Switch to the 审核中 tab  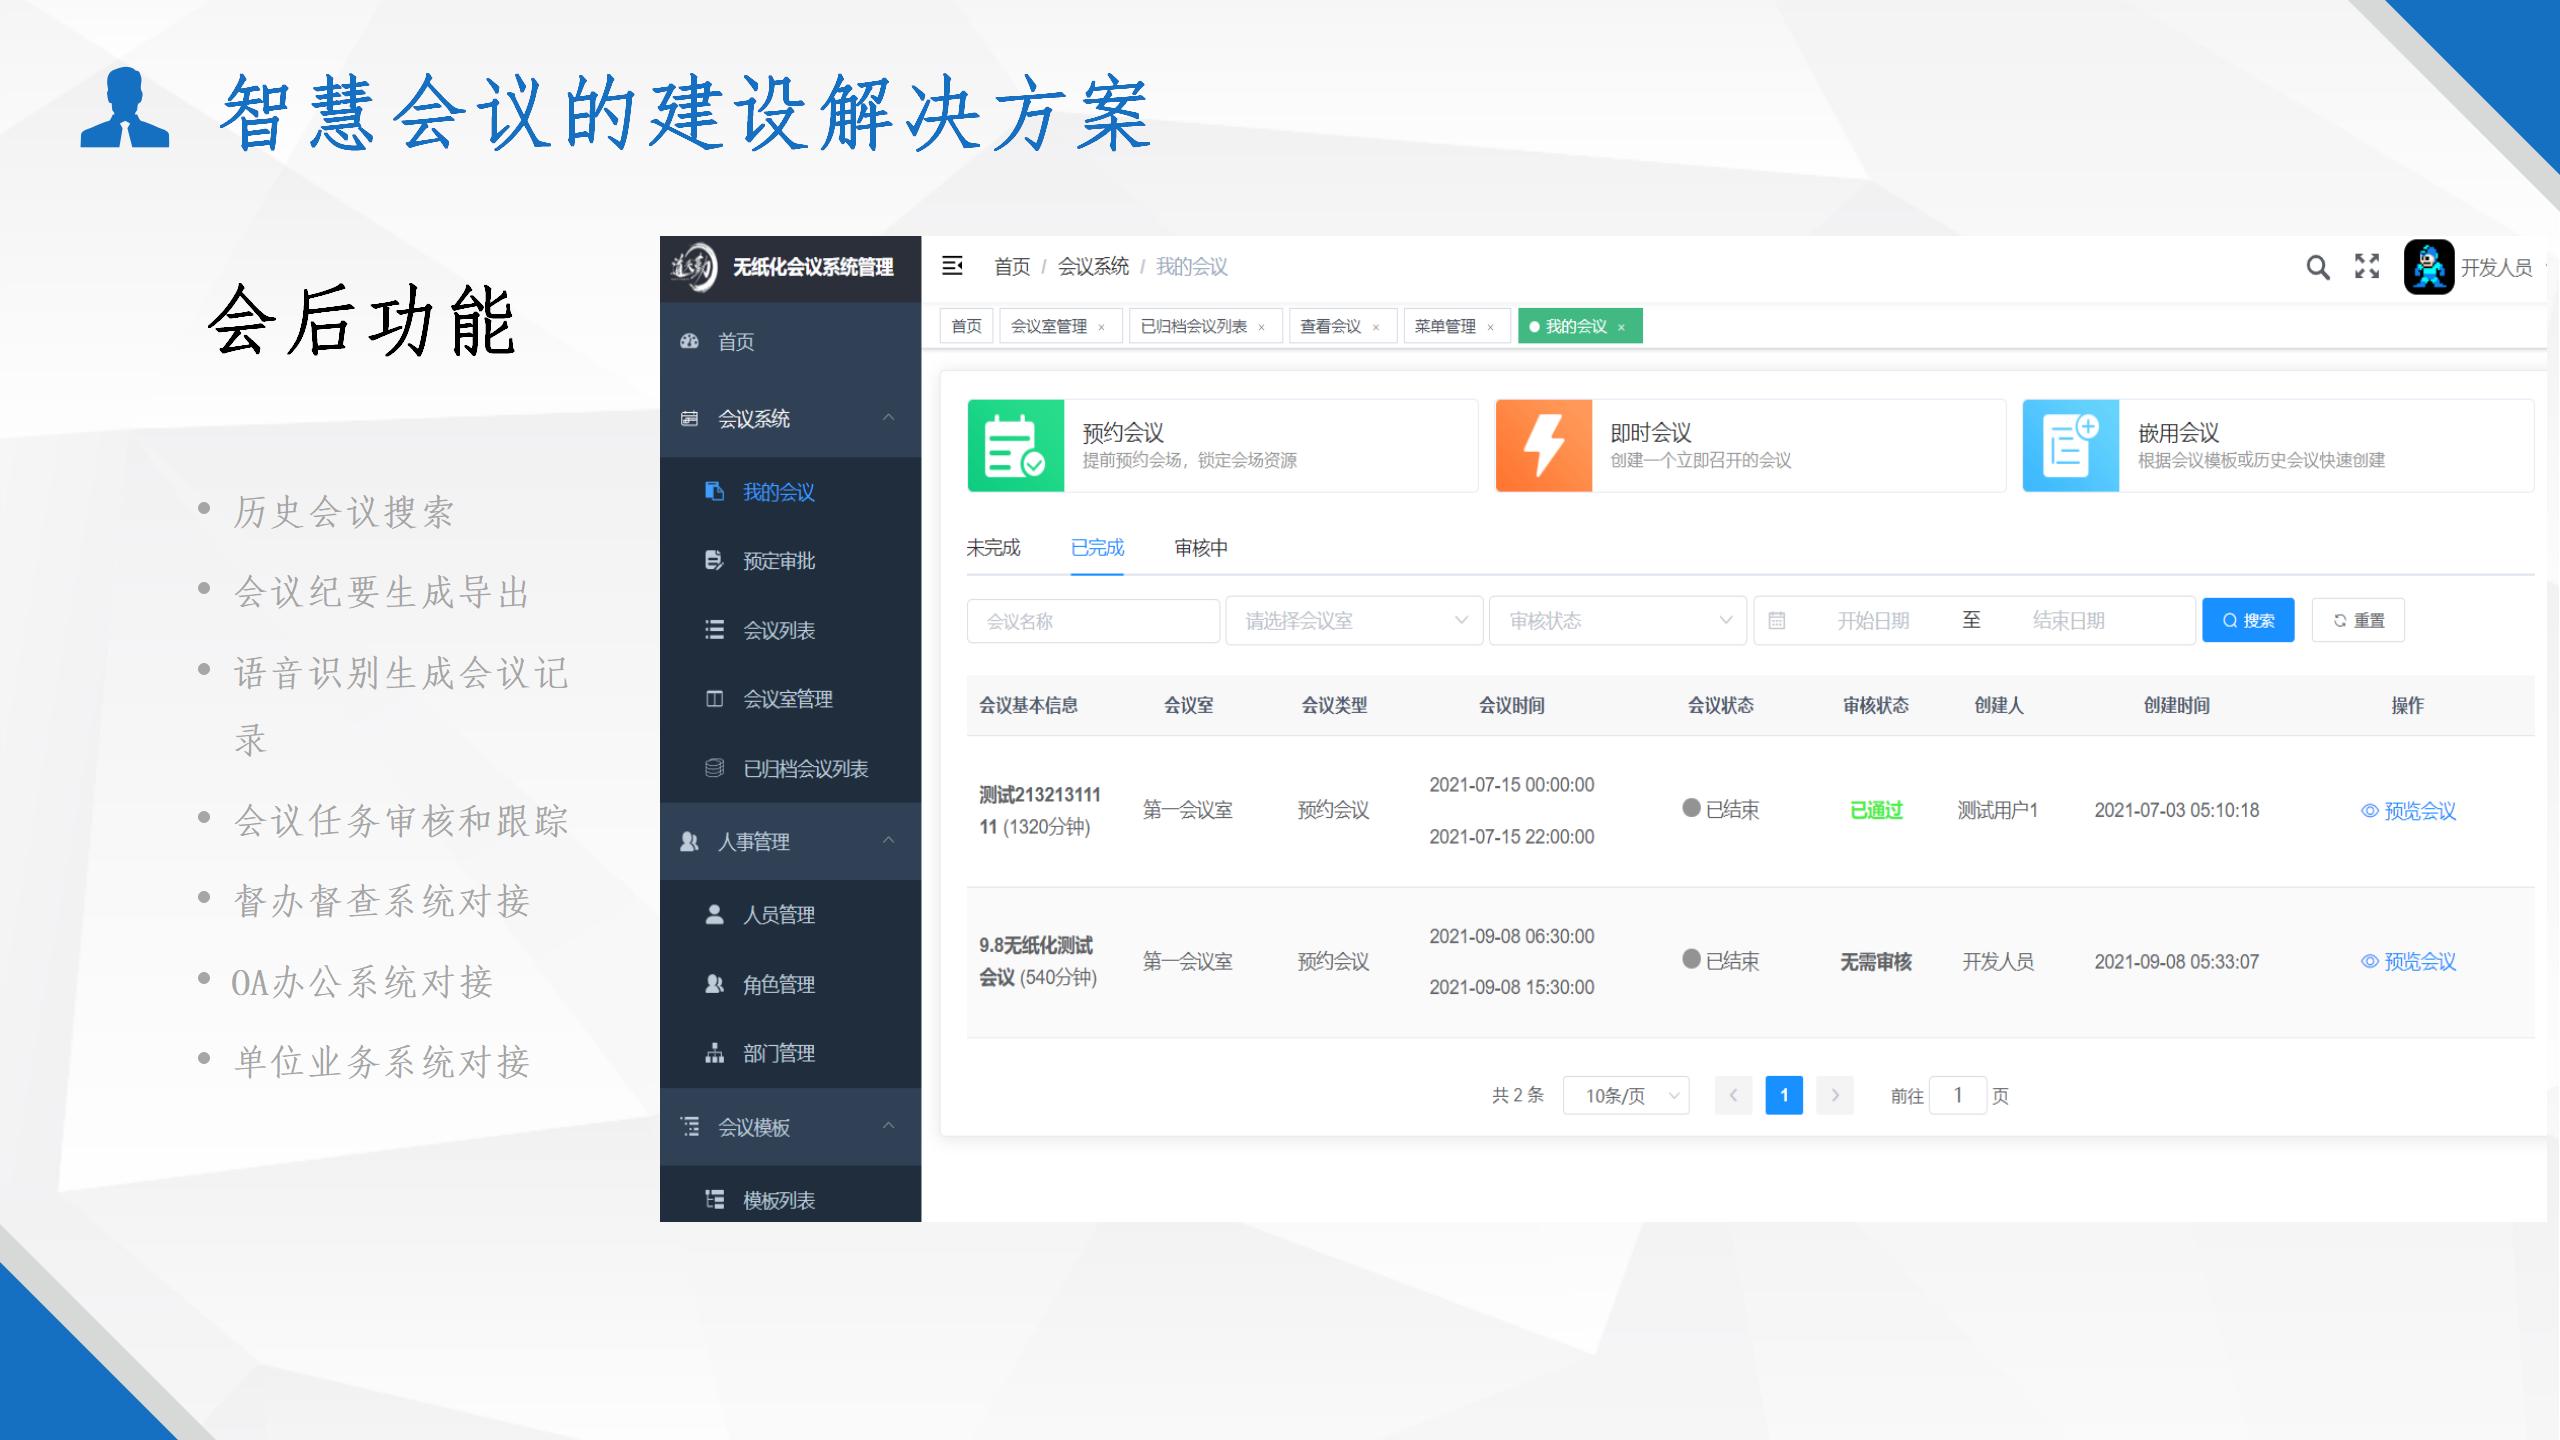coord(1200,548)
